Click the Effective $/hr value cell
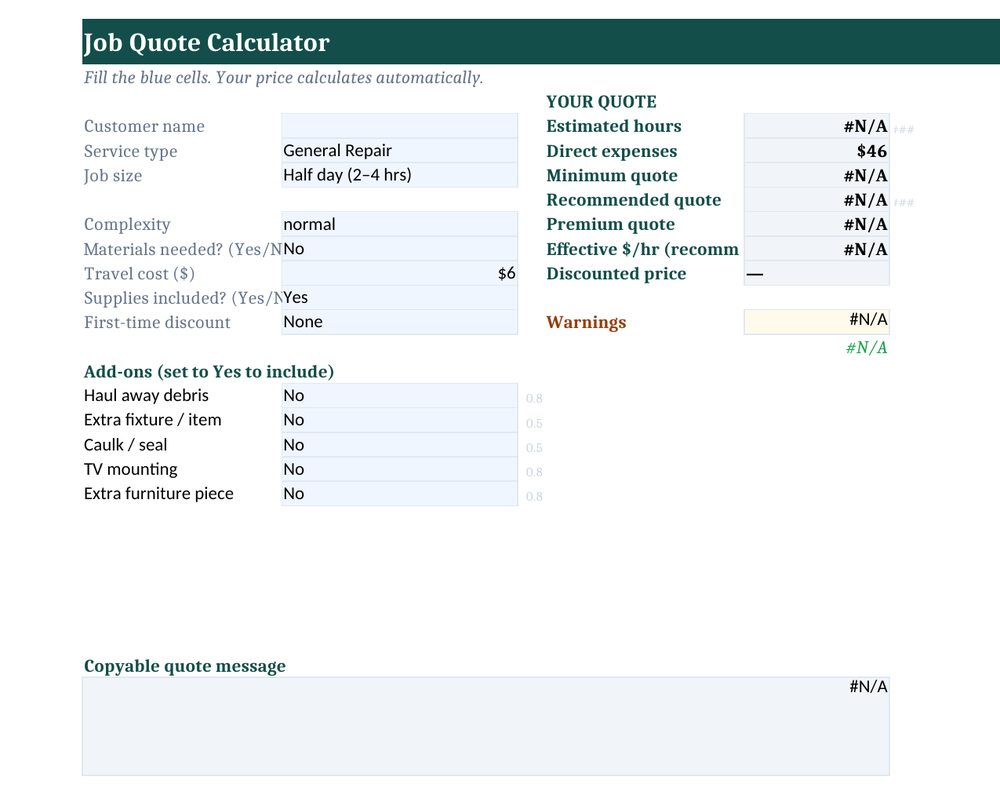Viewport: 1000px width, 795px height. 816,249
